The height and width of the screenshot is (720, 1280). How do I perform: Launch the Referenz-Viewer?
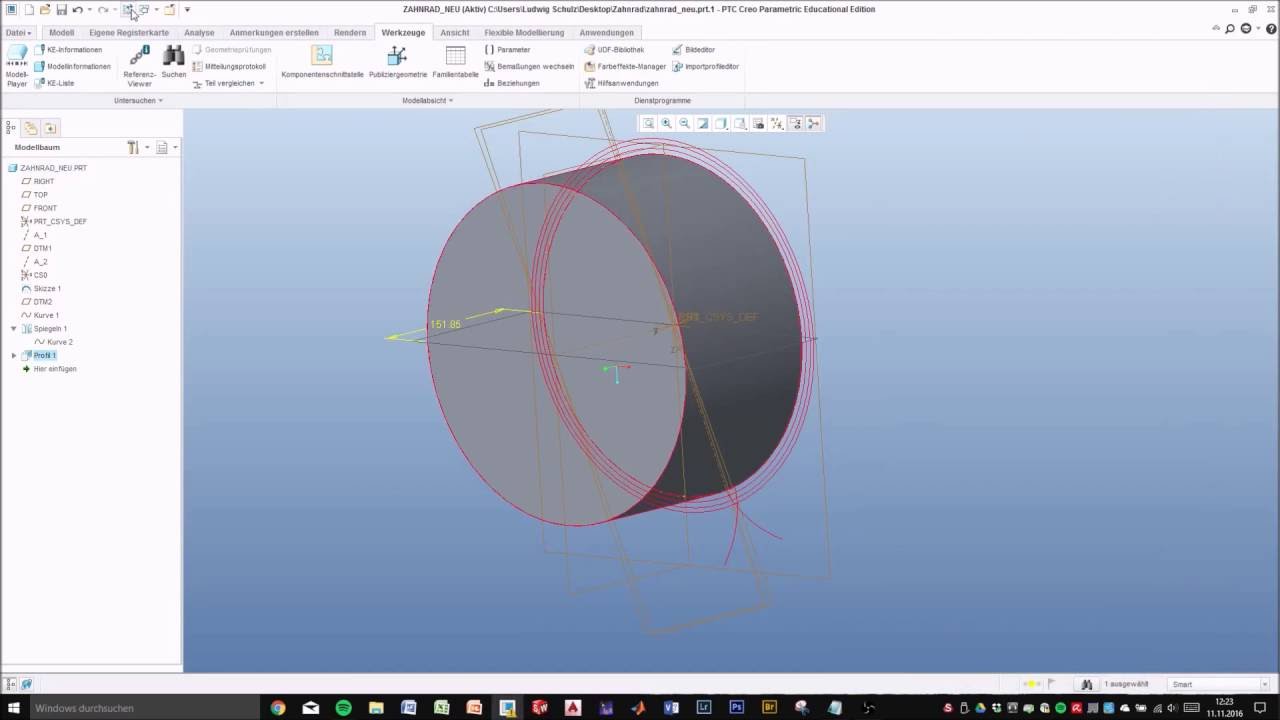(139, 66)
